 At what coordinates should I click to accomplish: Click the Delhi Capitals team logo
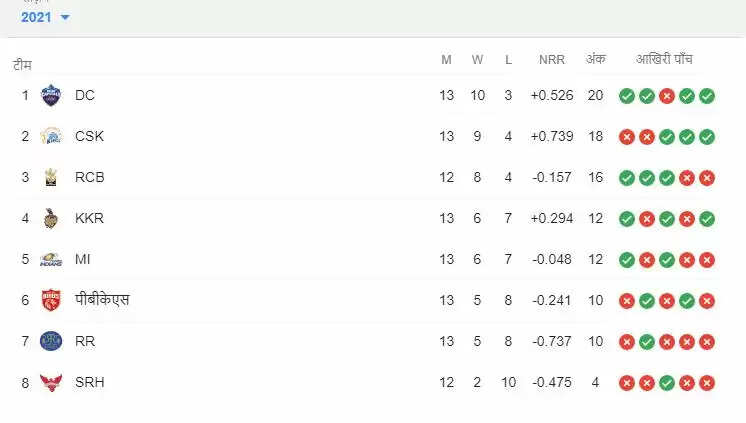pyautogui.click(x=51, y=96)
